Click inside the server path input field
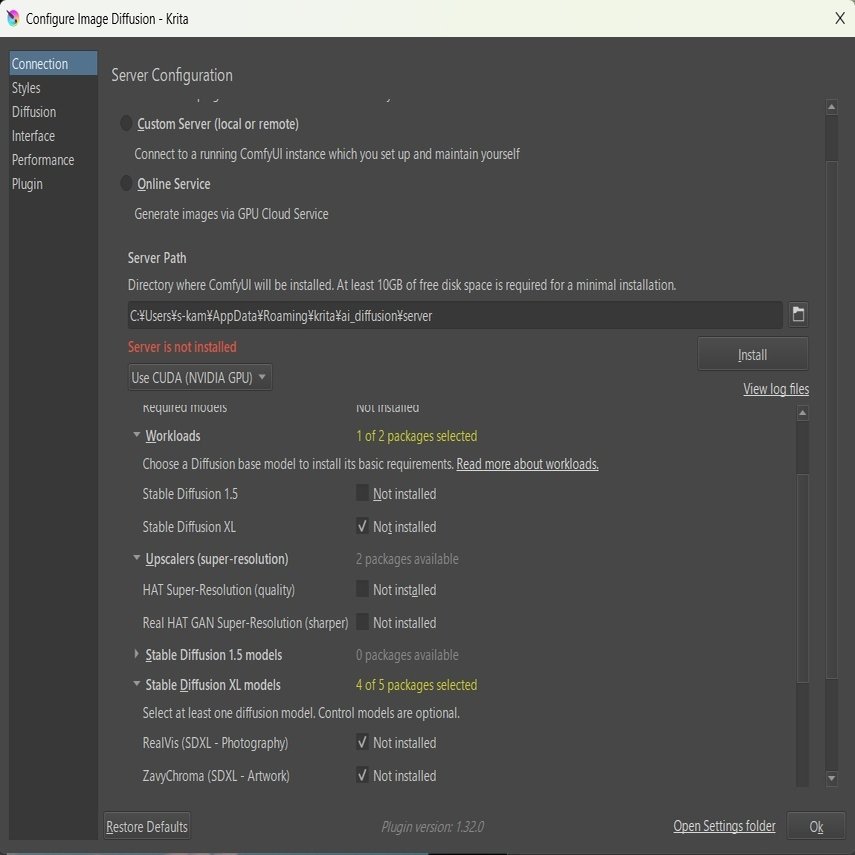 pyautogui.click(x=455, y=315)
